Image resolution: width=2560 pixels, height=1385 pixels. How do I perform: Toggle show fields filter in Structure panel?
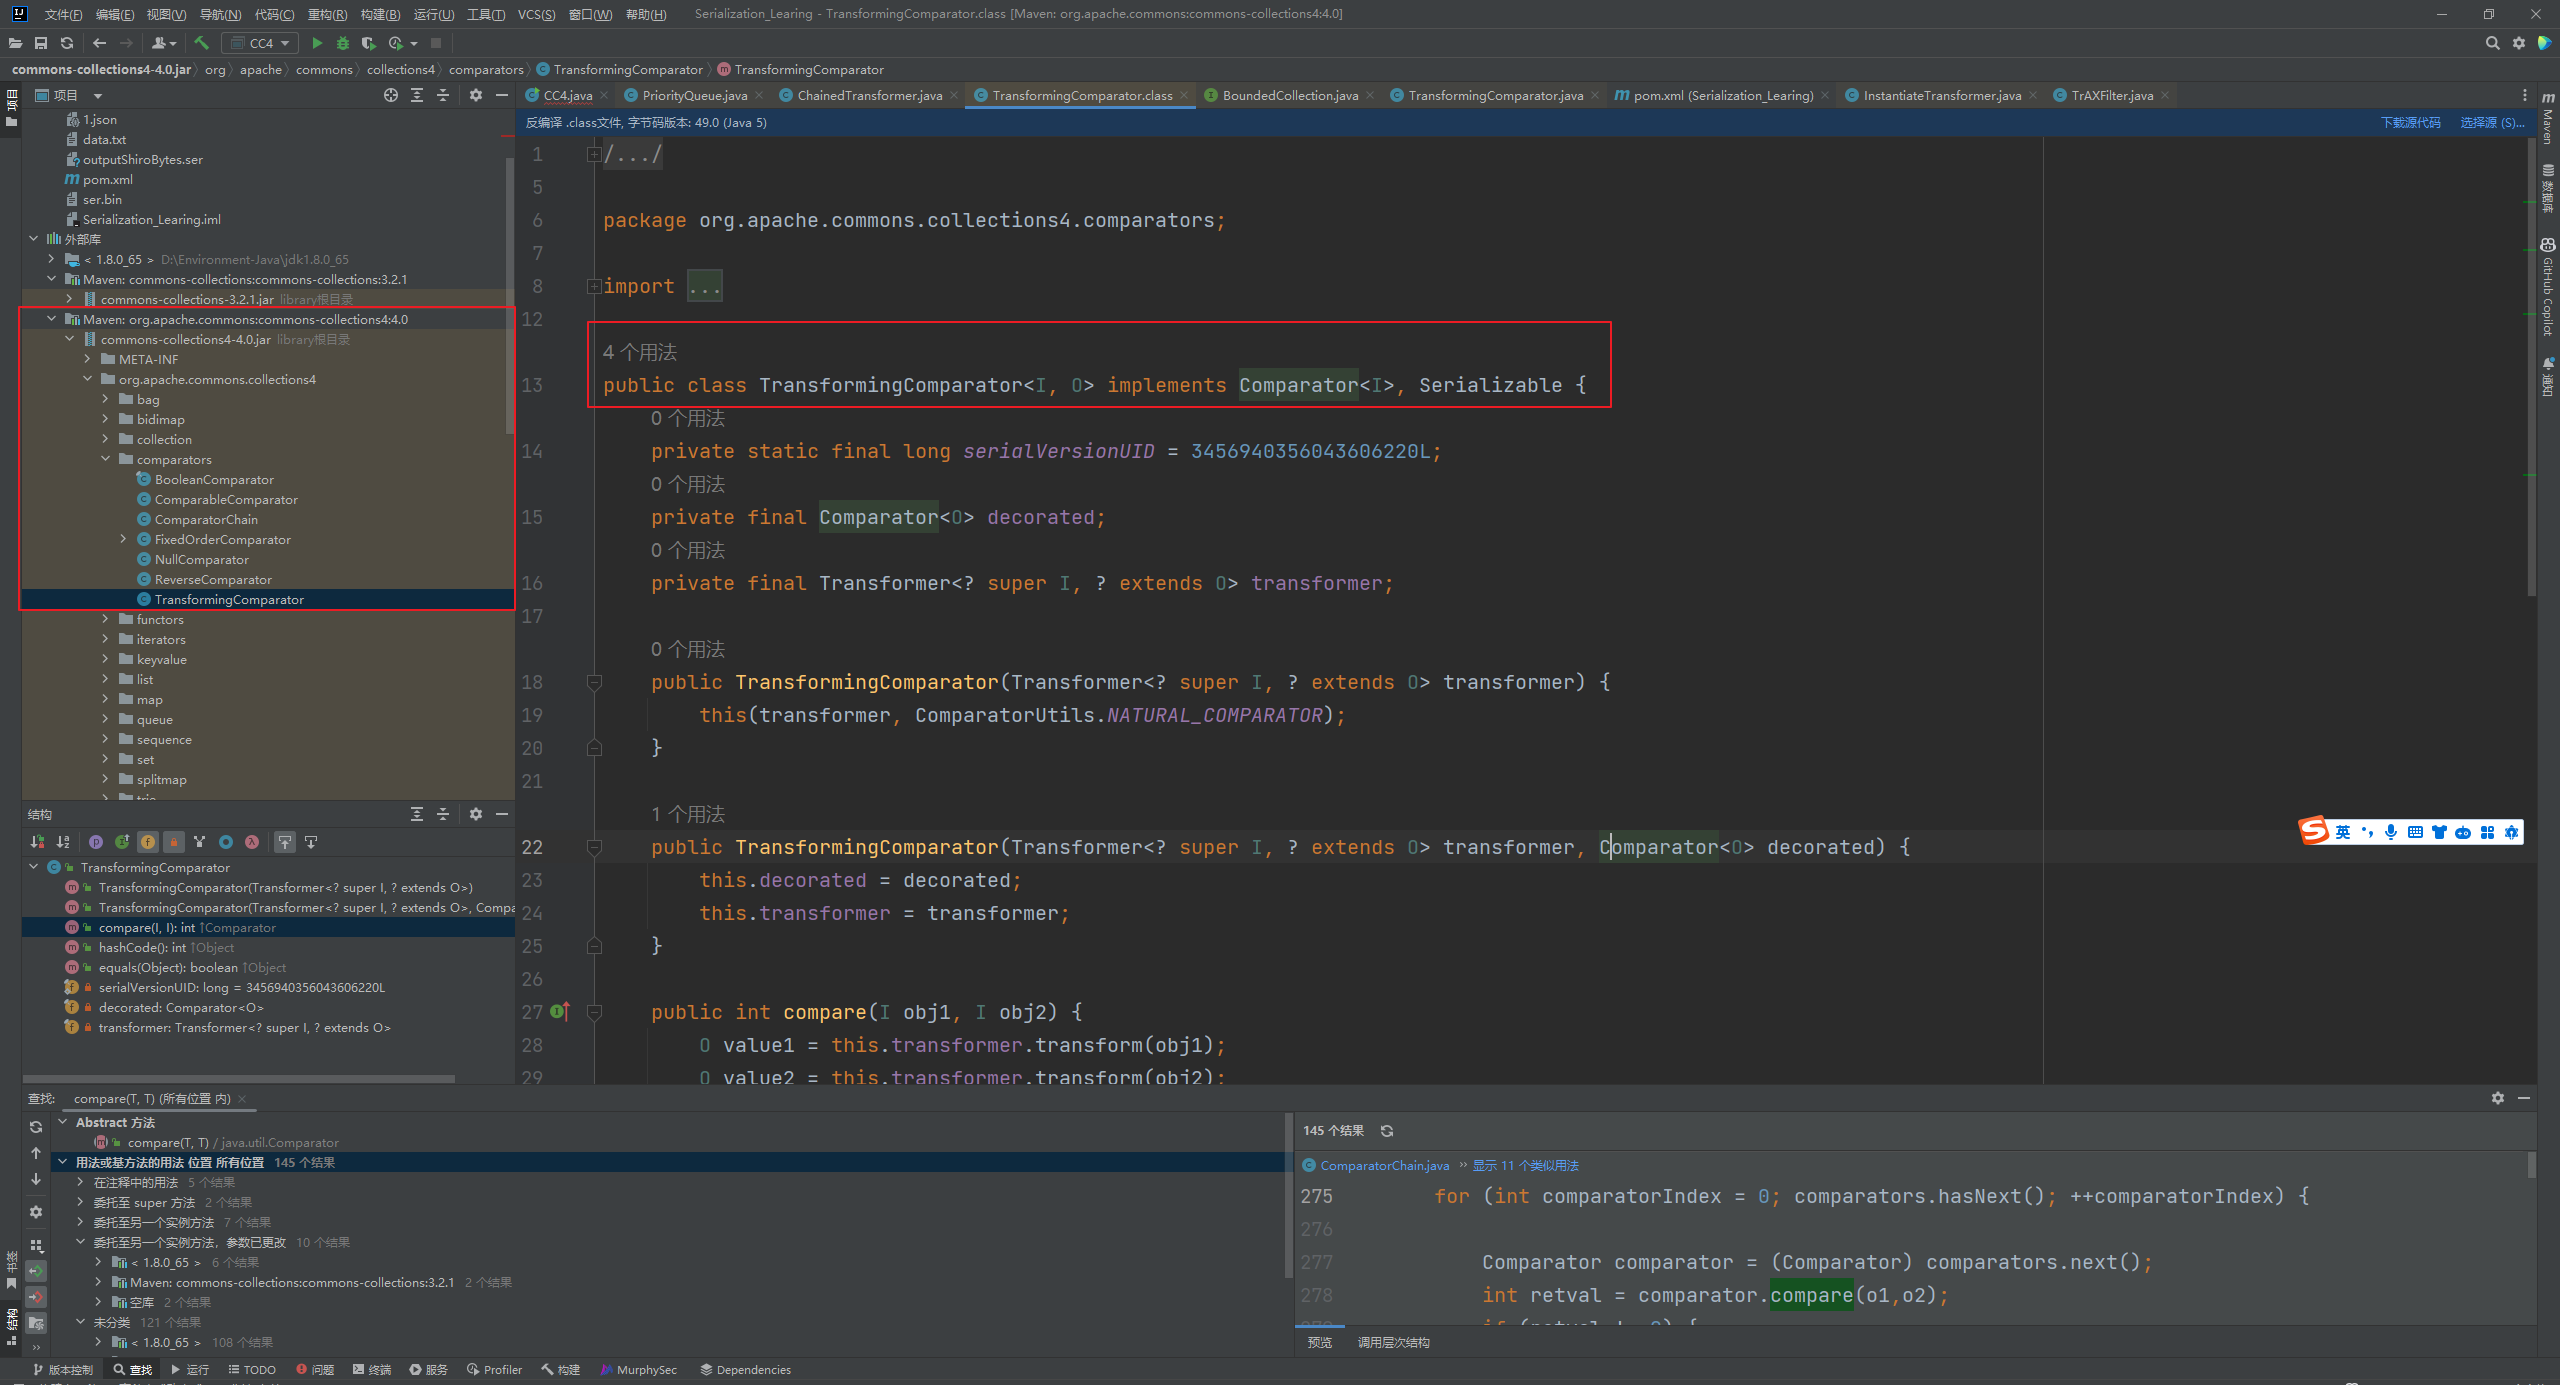[148, 842]
